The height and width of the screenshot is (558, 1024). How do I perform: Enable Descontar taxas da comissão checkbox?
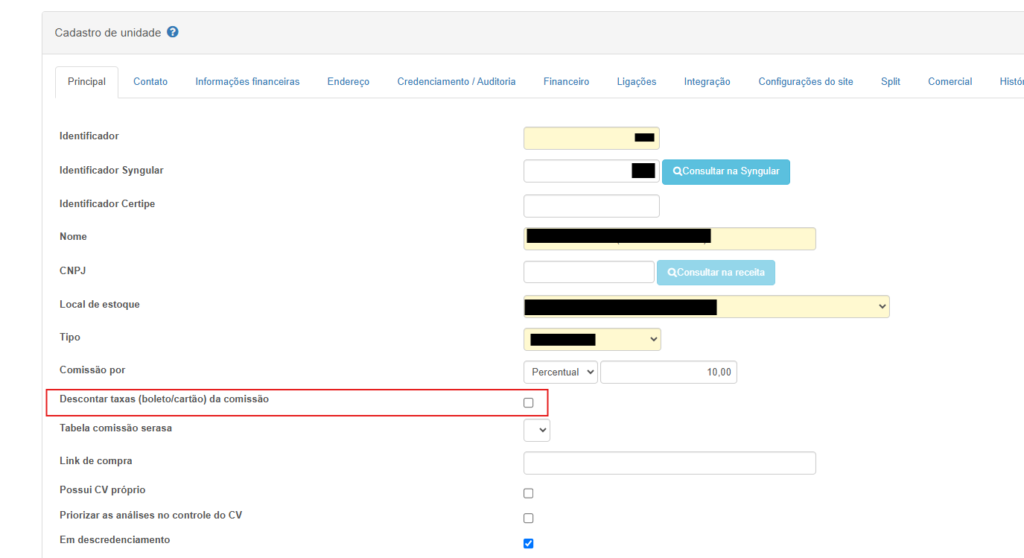click(x=528, y=403)
